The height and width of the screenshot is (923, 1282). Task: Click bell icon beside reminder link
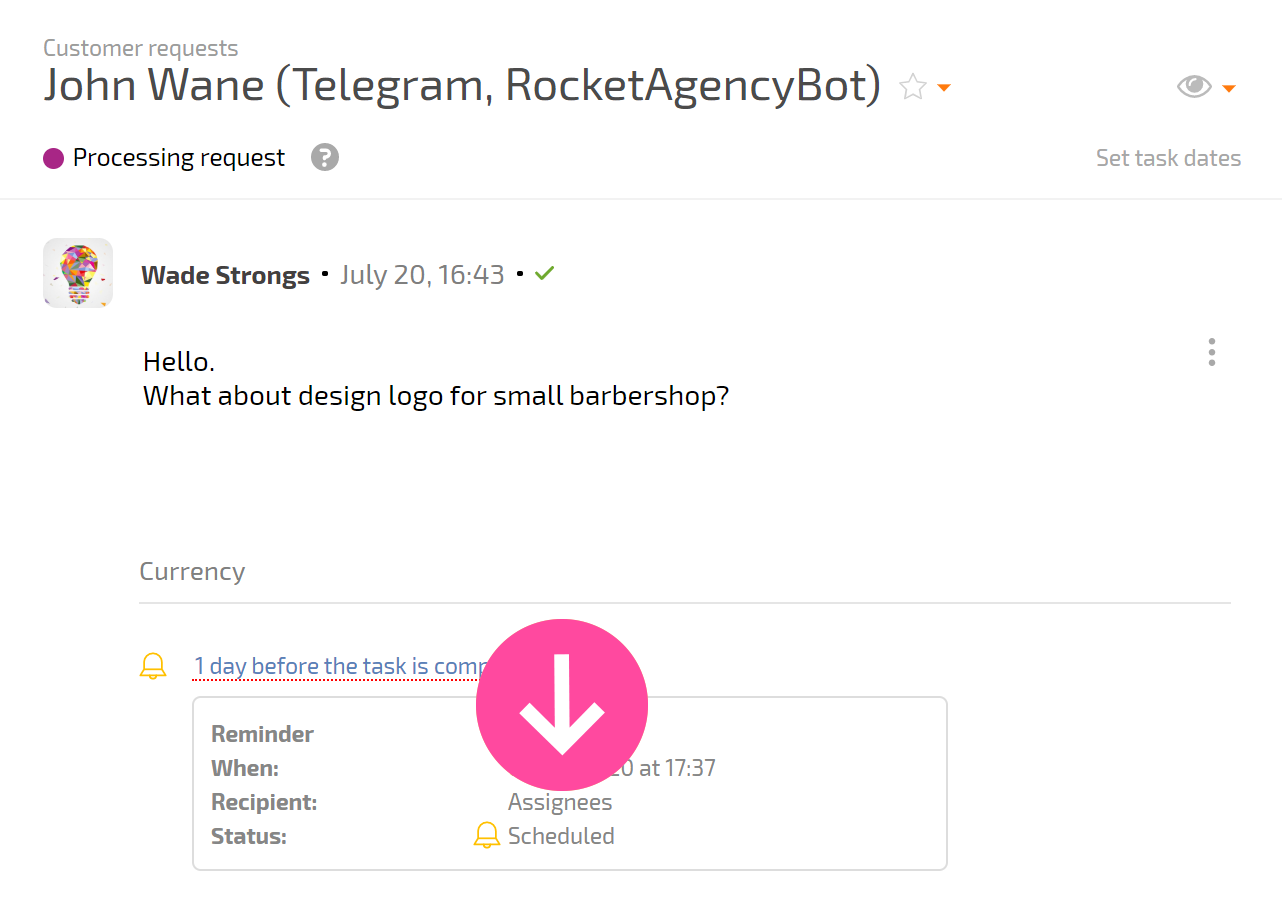(x=153, y=666)
